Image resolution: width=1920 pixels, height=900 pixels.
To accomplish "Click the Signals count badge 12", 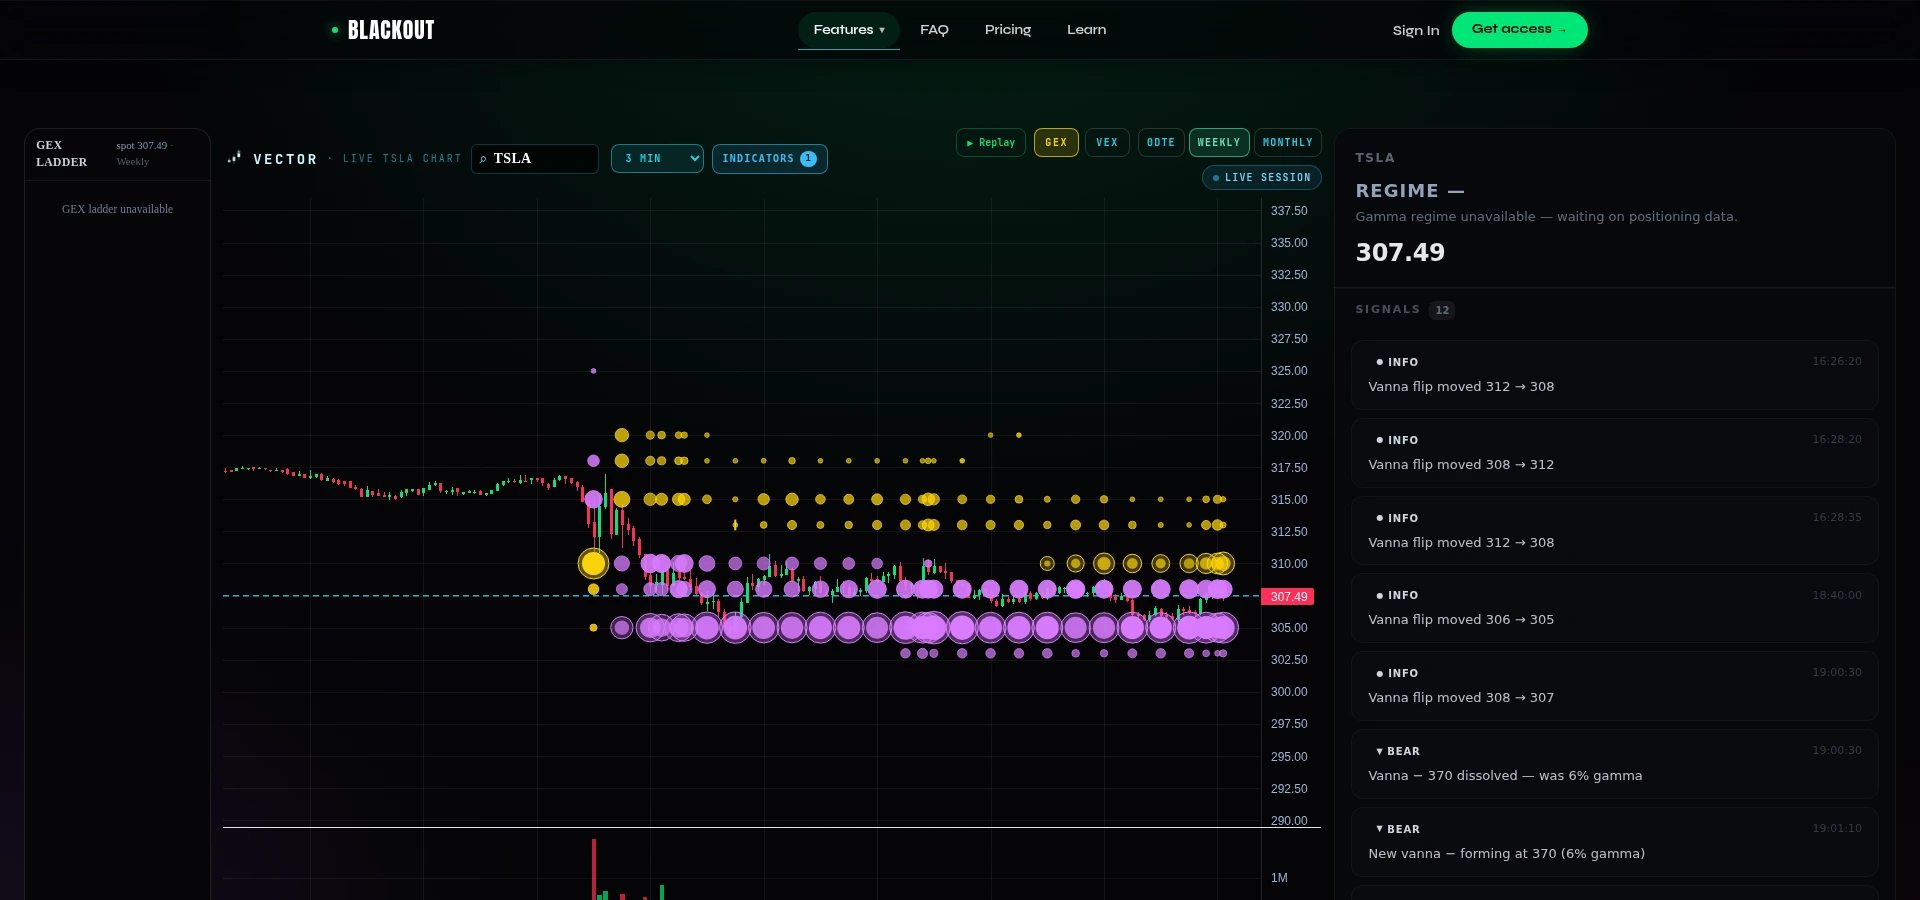I will 1442,310.
